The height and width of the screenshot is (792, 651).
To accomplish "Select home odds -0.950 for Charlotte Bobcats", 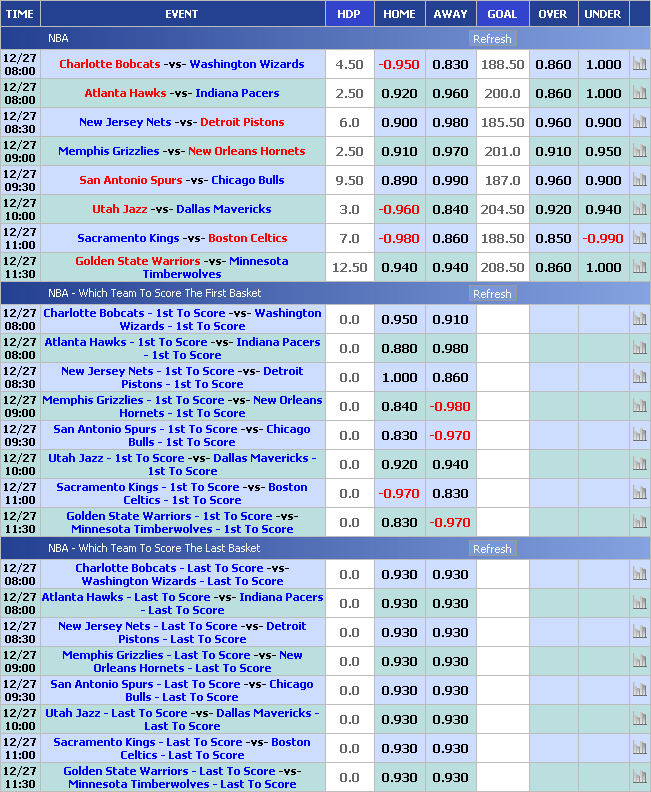I will pyautogui.click(x=399, y=64).
